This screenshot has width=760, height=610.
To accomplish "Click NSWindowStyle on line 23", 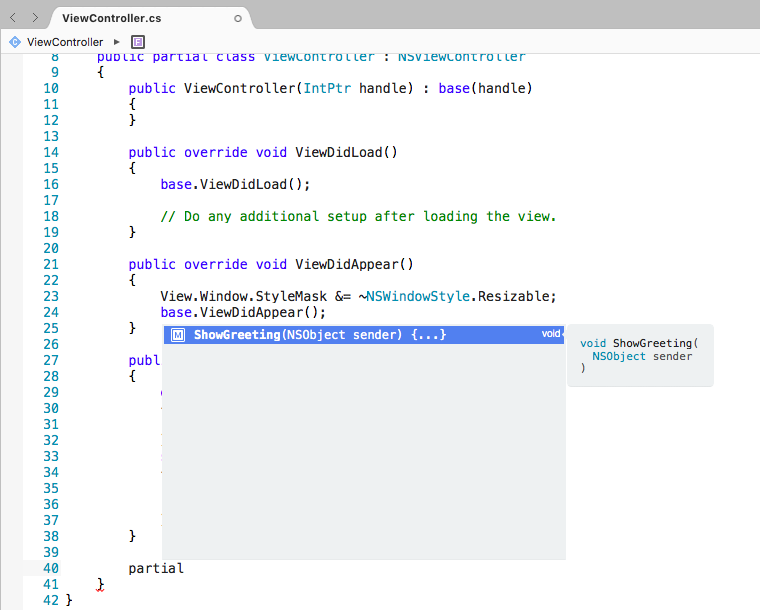I will 418,297.
